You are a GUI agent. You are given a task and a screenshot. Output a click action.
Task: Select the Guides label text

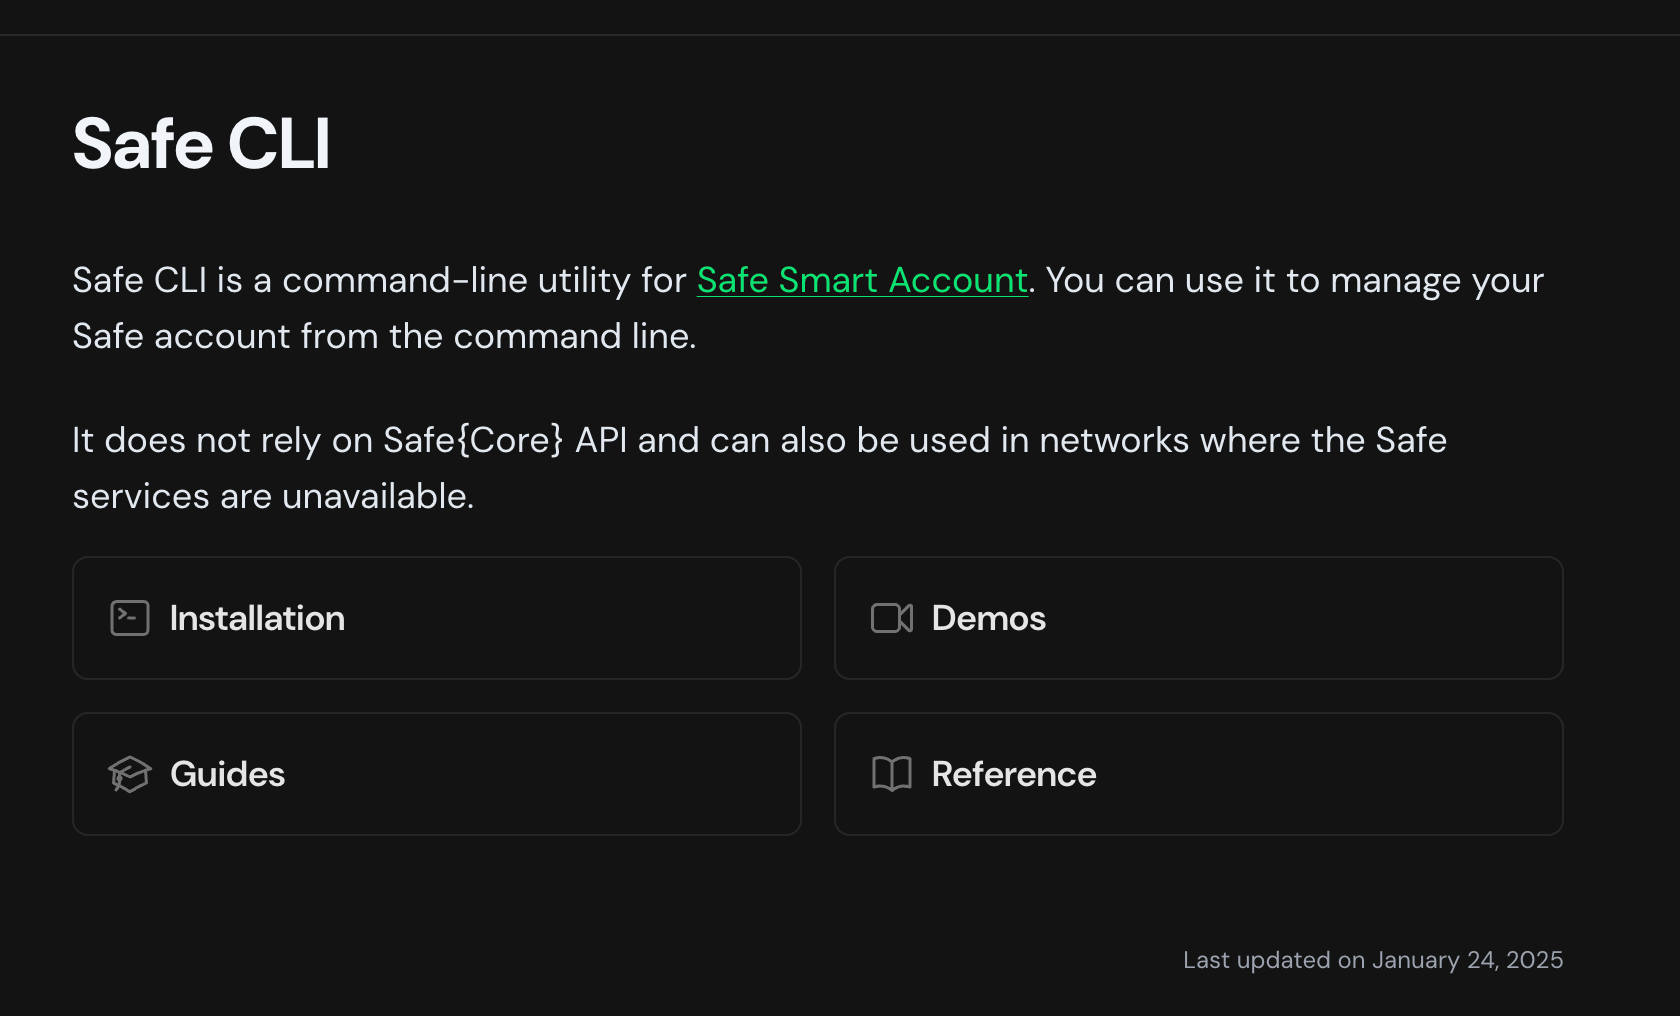click(228, 774)
